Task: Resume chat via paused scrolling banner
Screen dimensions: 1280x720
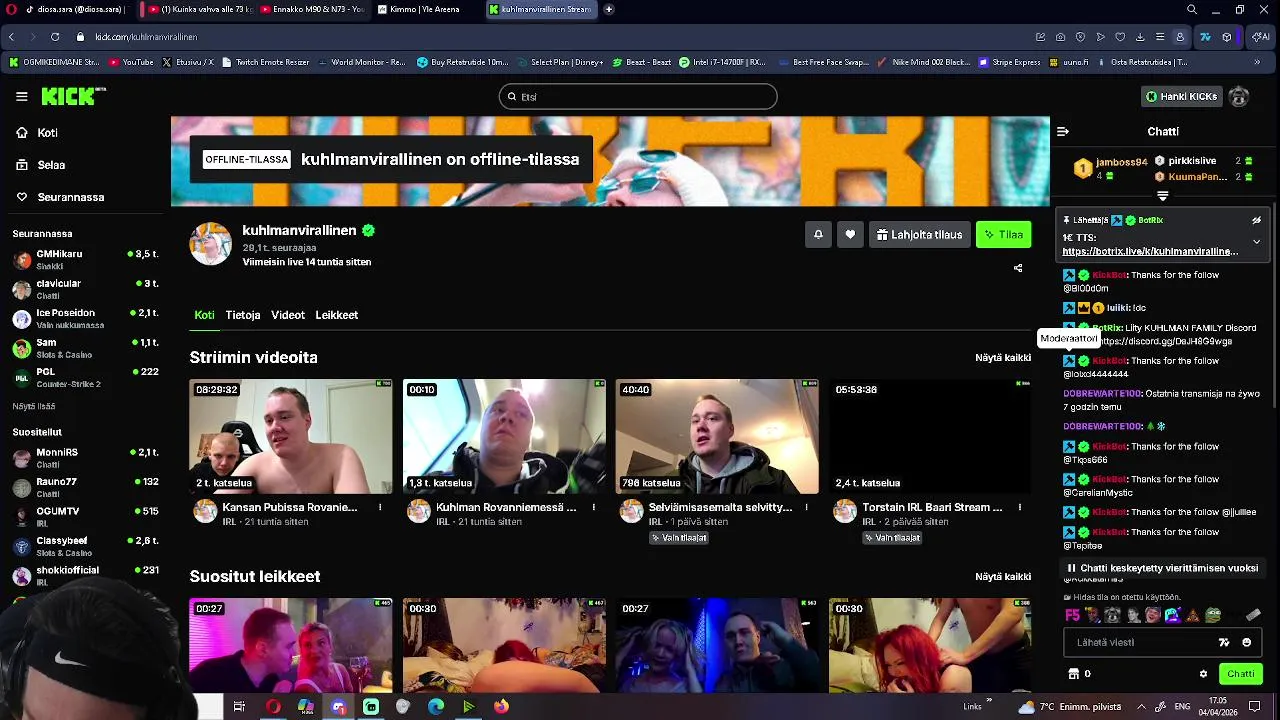Action: pyautogui.click(x=1162, y=568)
